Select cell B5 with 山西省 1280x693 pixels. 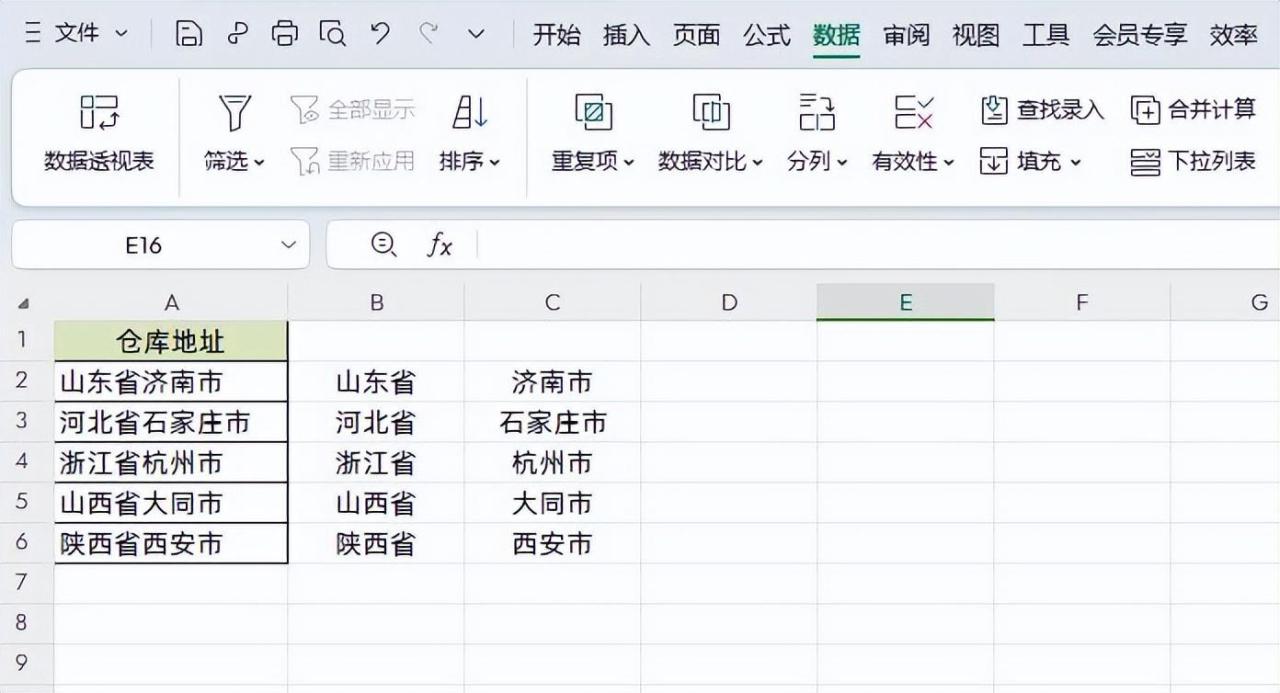376,503
